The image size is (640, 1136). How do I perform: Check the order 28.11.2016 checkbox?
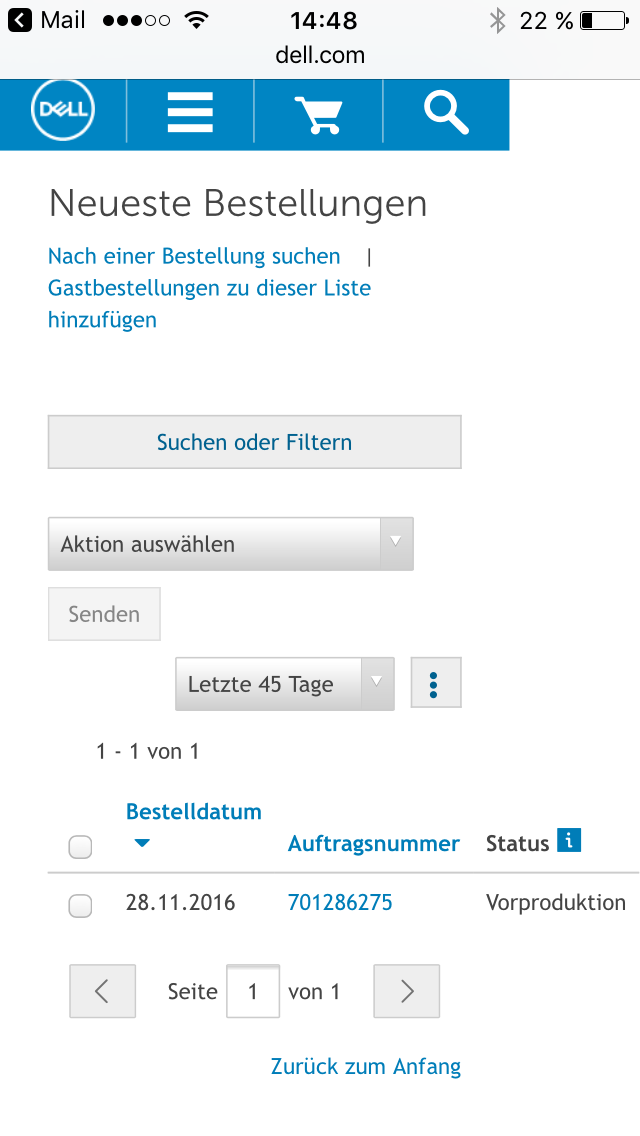click(80, 906)
